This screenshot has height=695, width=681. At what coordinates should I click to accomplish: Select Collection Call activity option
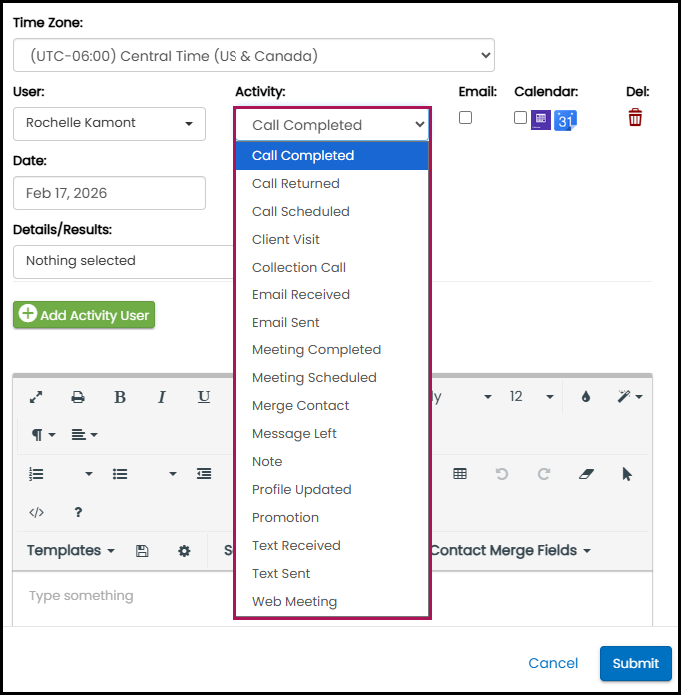point(332,267)
